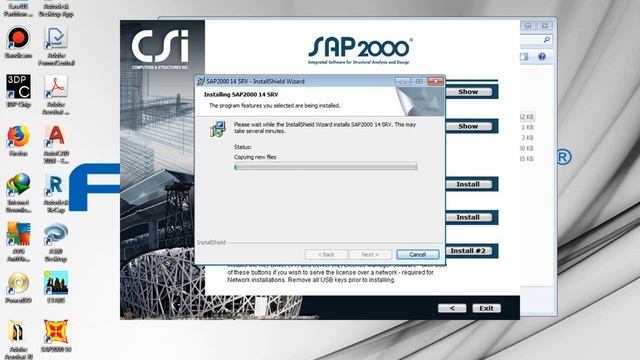Click the upper Show button
The height and width of the screenshot is (360, 640).
point(468,92)
